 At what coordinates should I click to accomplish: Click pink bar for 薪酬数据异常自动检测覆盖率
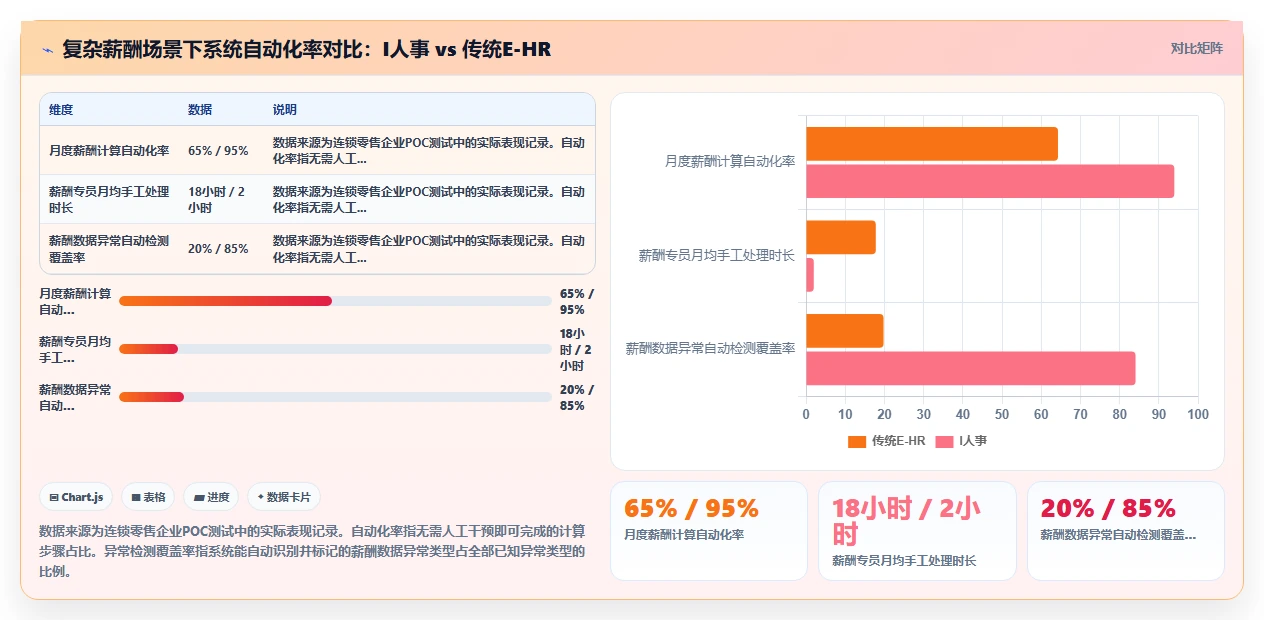[971, 368]
